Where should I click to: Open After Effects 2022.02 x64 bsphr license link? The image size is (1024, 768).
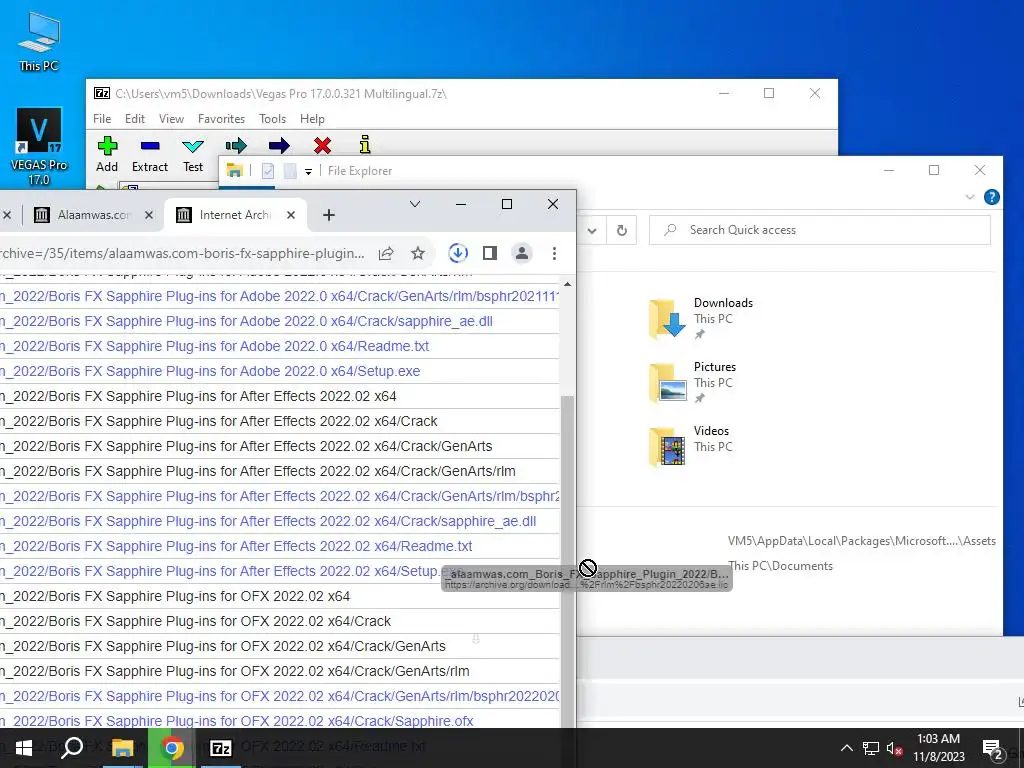click(280, 496)
